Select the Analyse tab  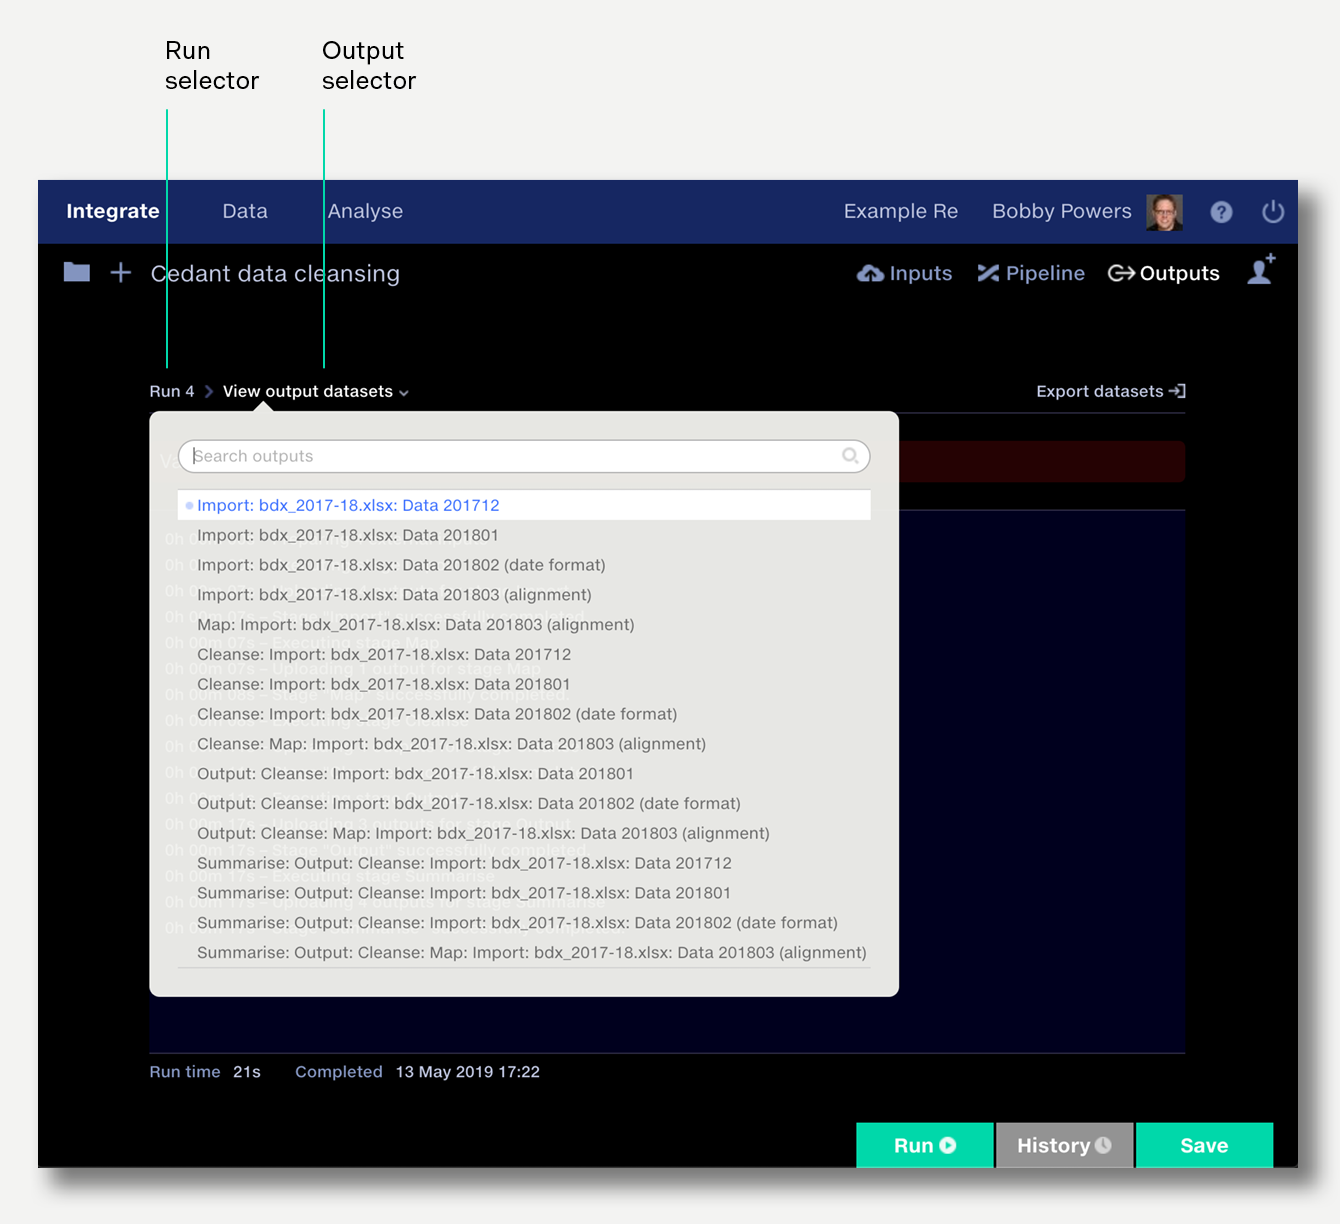pyautogui.click(x=365, y=211)
